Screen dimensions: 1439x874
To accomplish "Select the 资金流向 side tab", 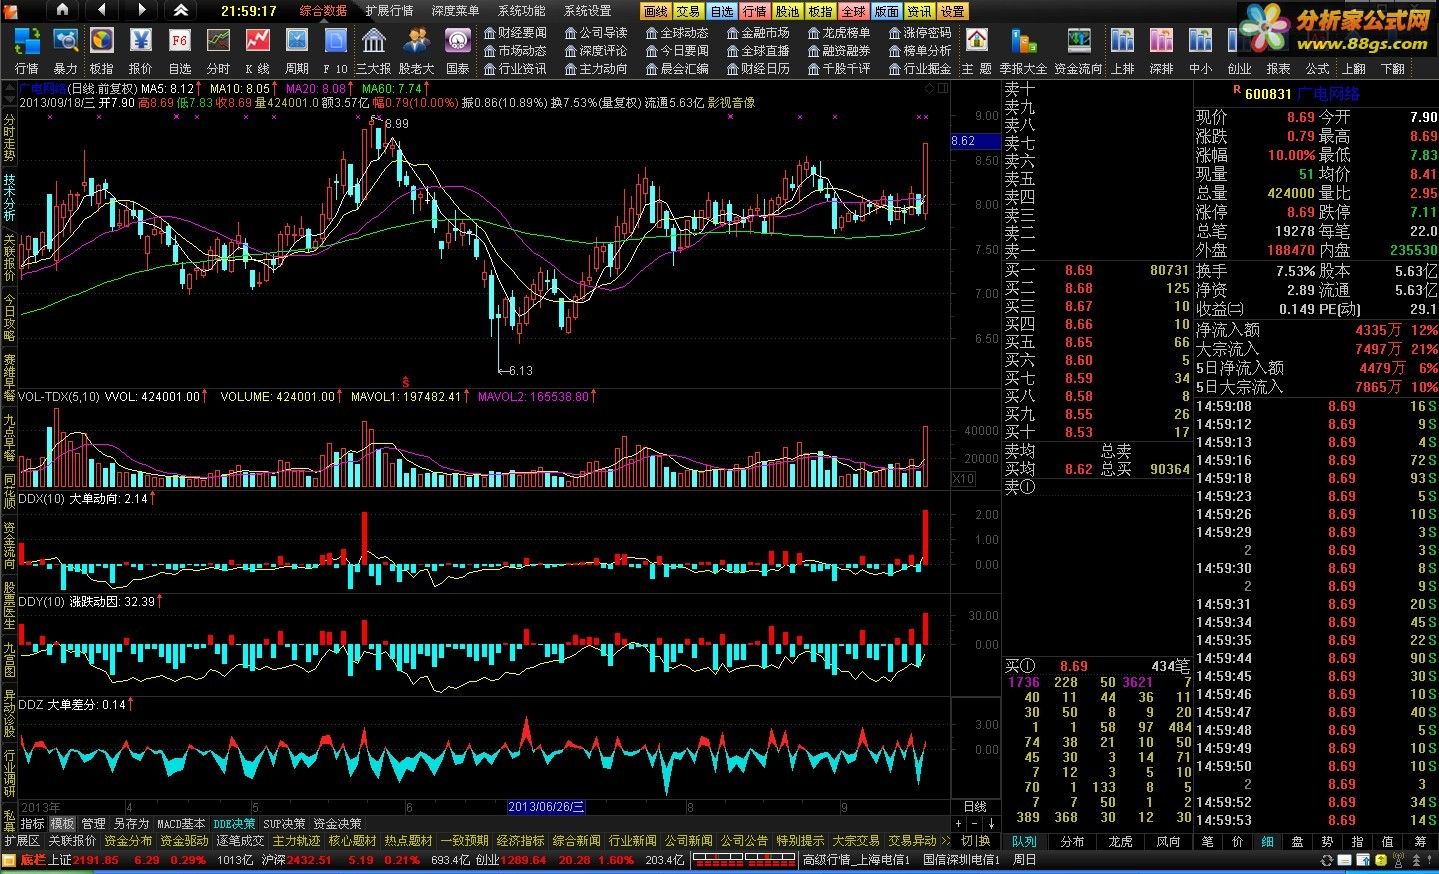I will [x=9, y=546].
